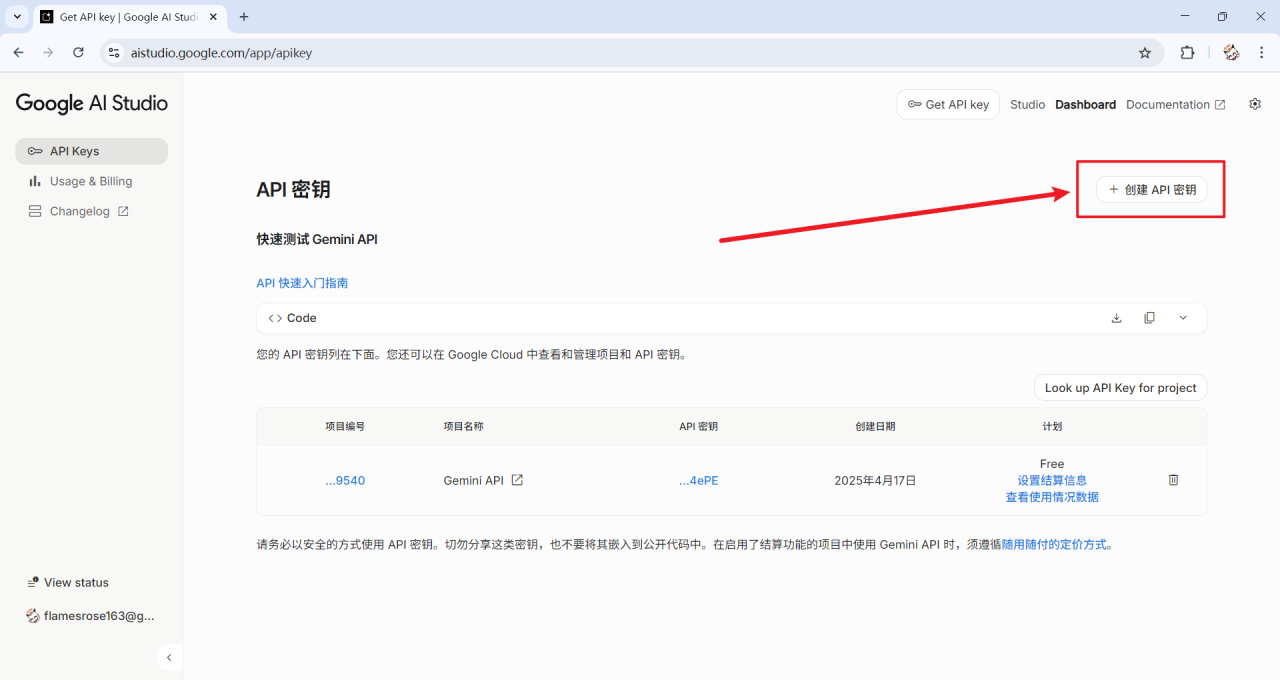This screenshot has width=1280, height=680.
Task: Bookmark this page with the star icon
Action: pyautogui.click(x=1145, y=53)
